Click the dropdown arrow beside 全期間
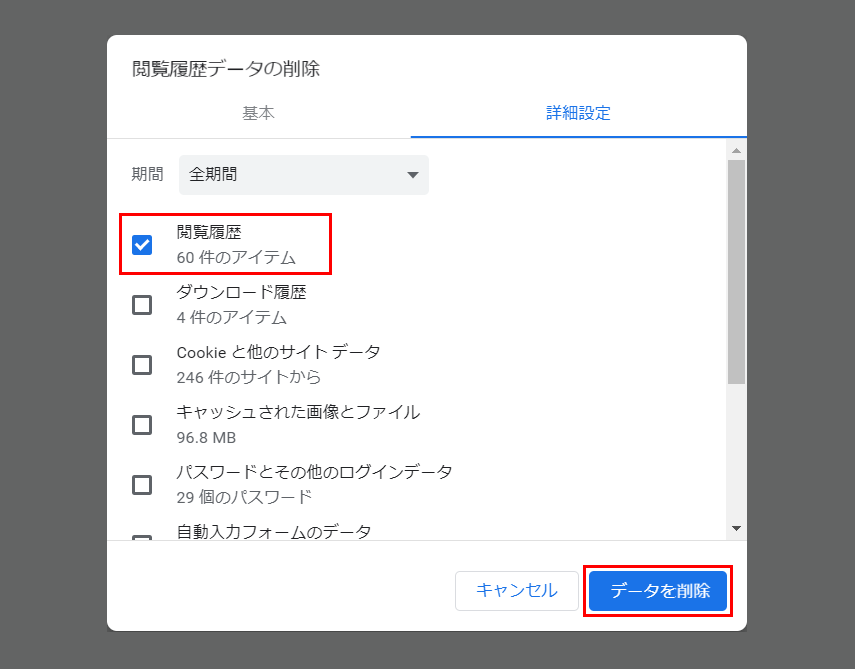The image size is (855, 669). pos(413,175)
